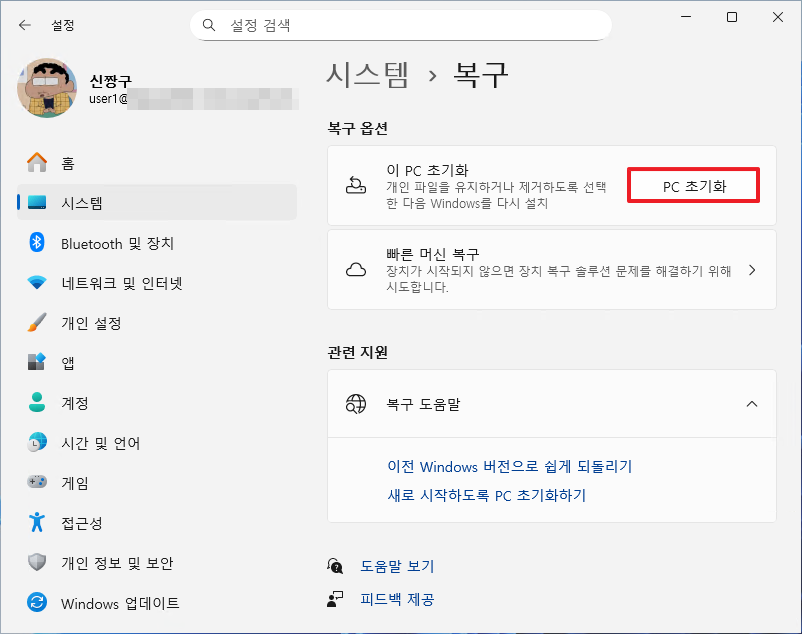This screenshot has height=634, width=802.
Task: Open the 도움말 보기 link
Action: click(x=397, y=566)
